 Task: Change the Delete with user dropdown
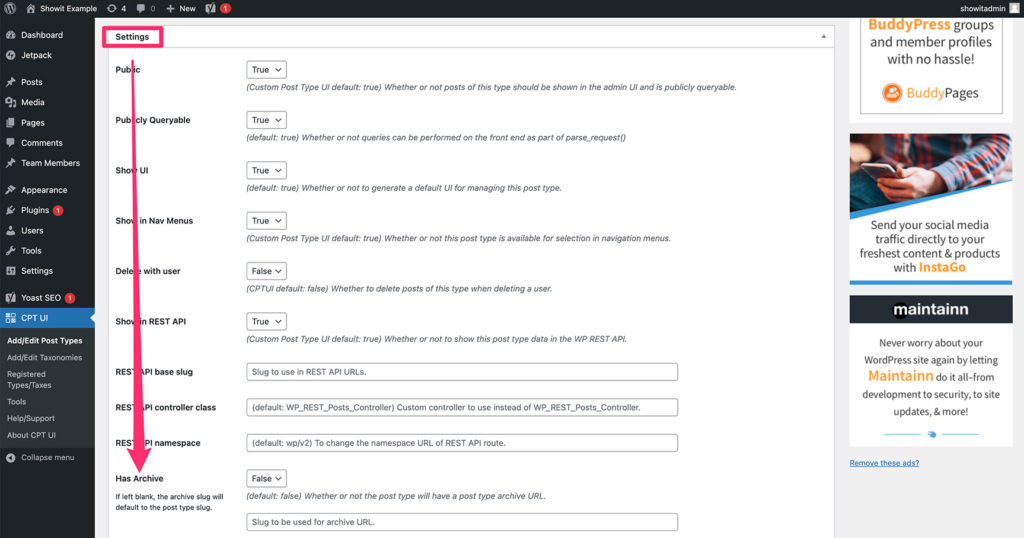[x=266, y=271]
